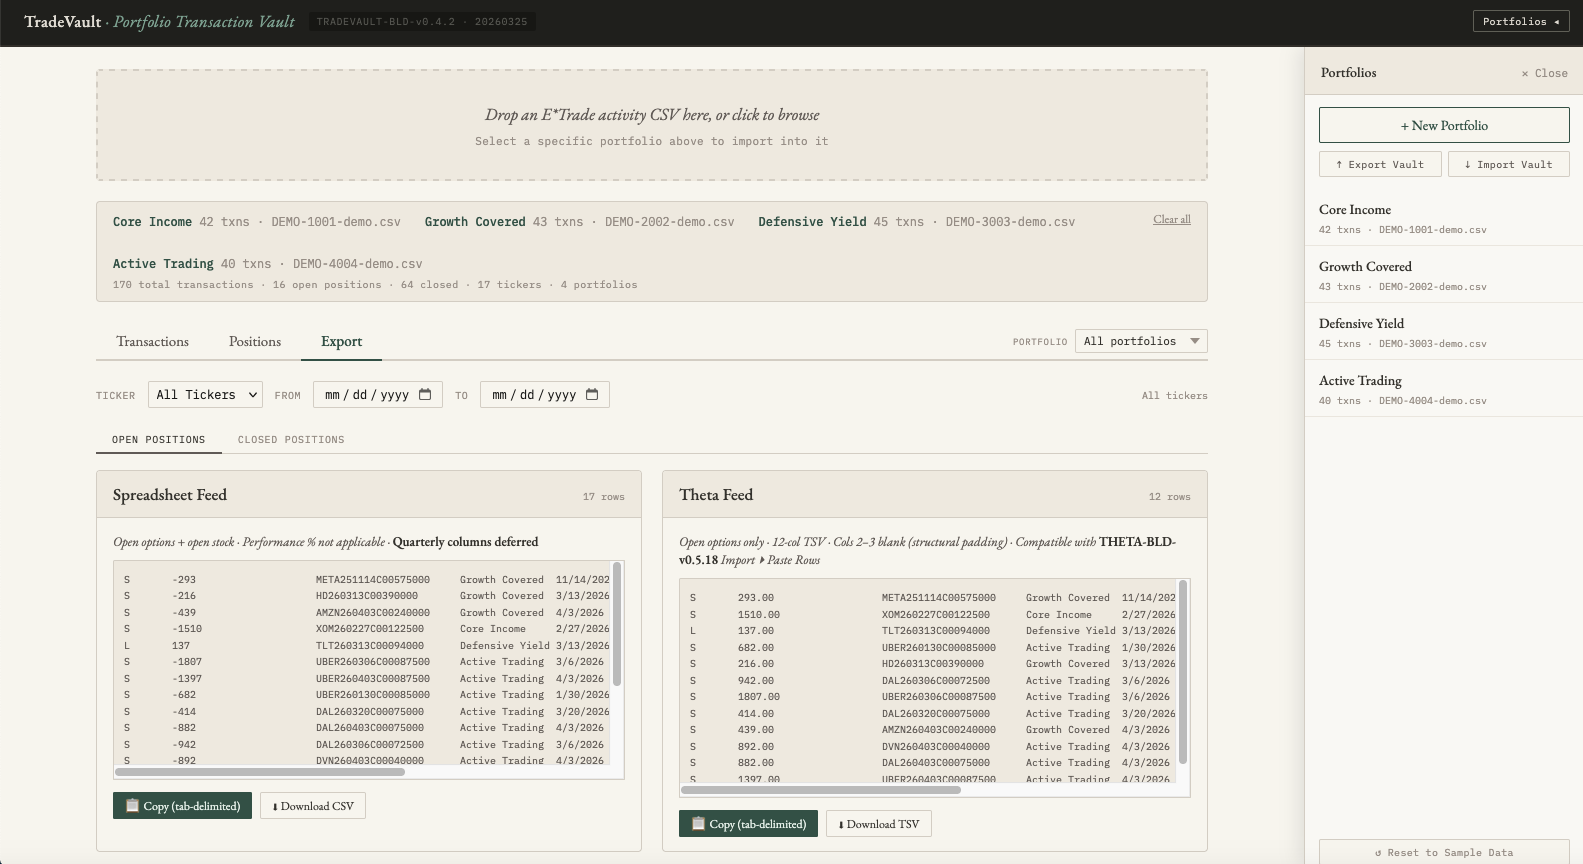
Task: Click Theta Feed horizontal scrollbar
Action: 821,790
